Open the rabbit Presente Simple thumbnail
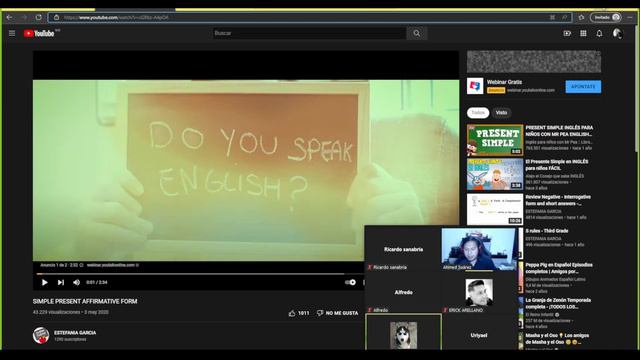 click(x=495, y=174)
